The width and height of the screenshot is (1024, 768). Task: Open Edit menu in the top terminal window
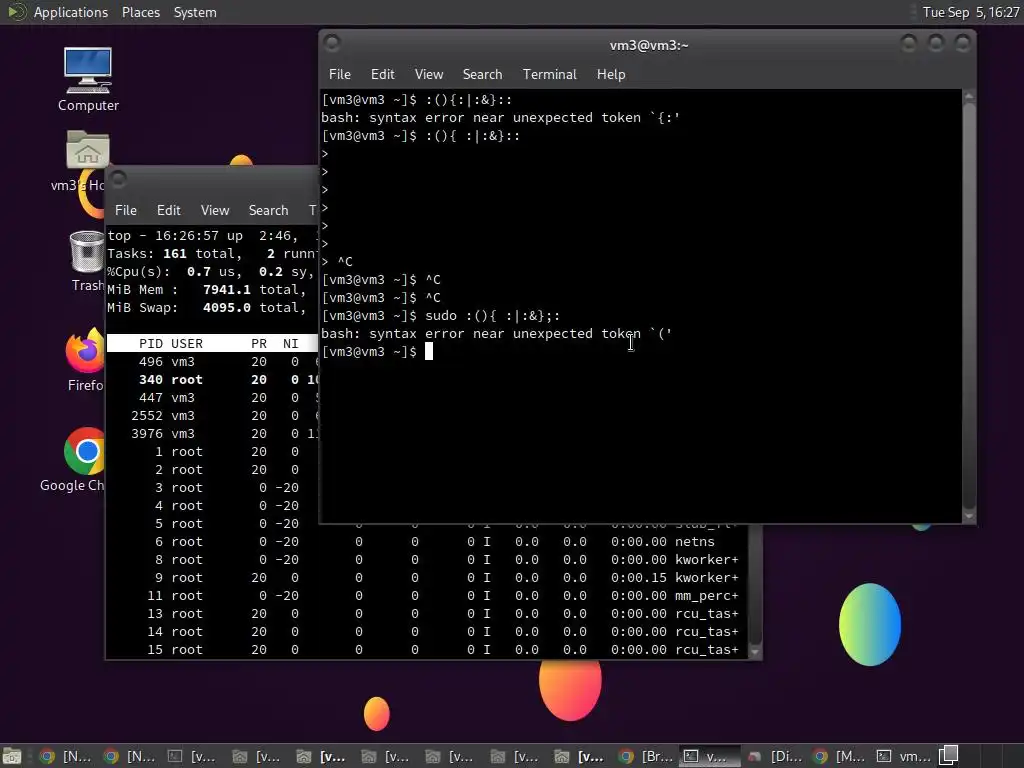[x=168, y=210]
